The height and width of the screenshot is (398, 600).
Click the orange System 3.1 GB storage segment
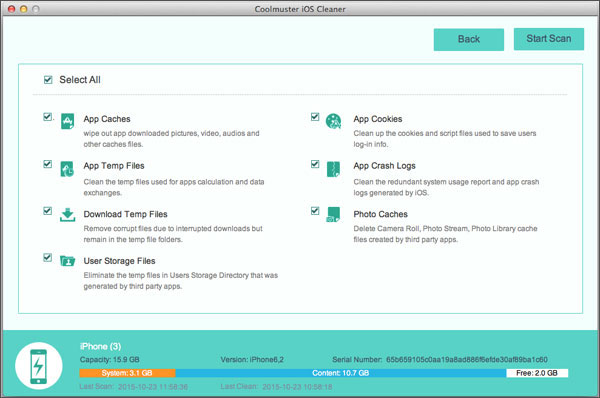[x=127, y=373]
